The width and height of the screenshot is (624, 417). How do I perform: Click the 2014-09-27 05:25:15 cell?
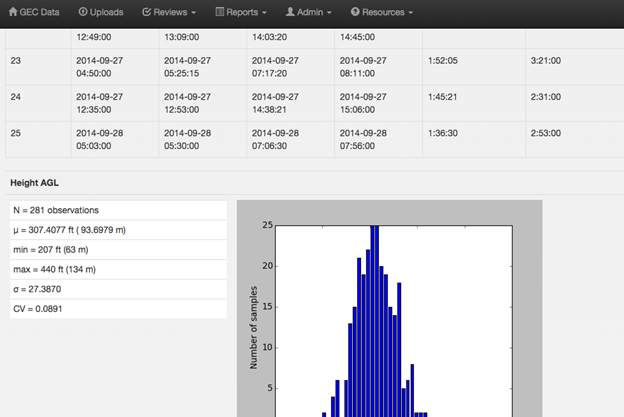[x=203, y=67]
